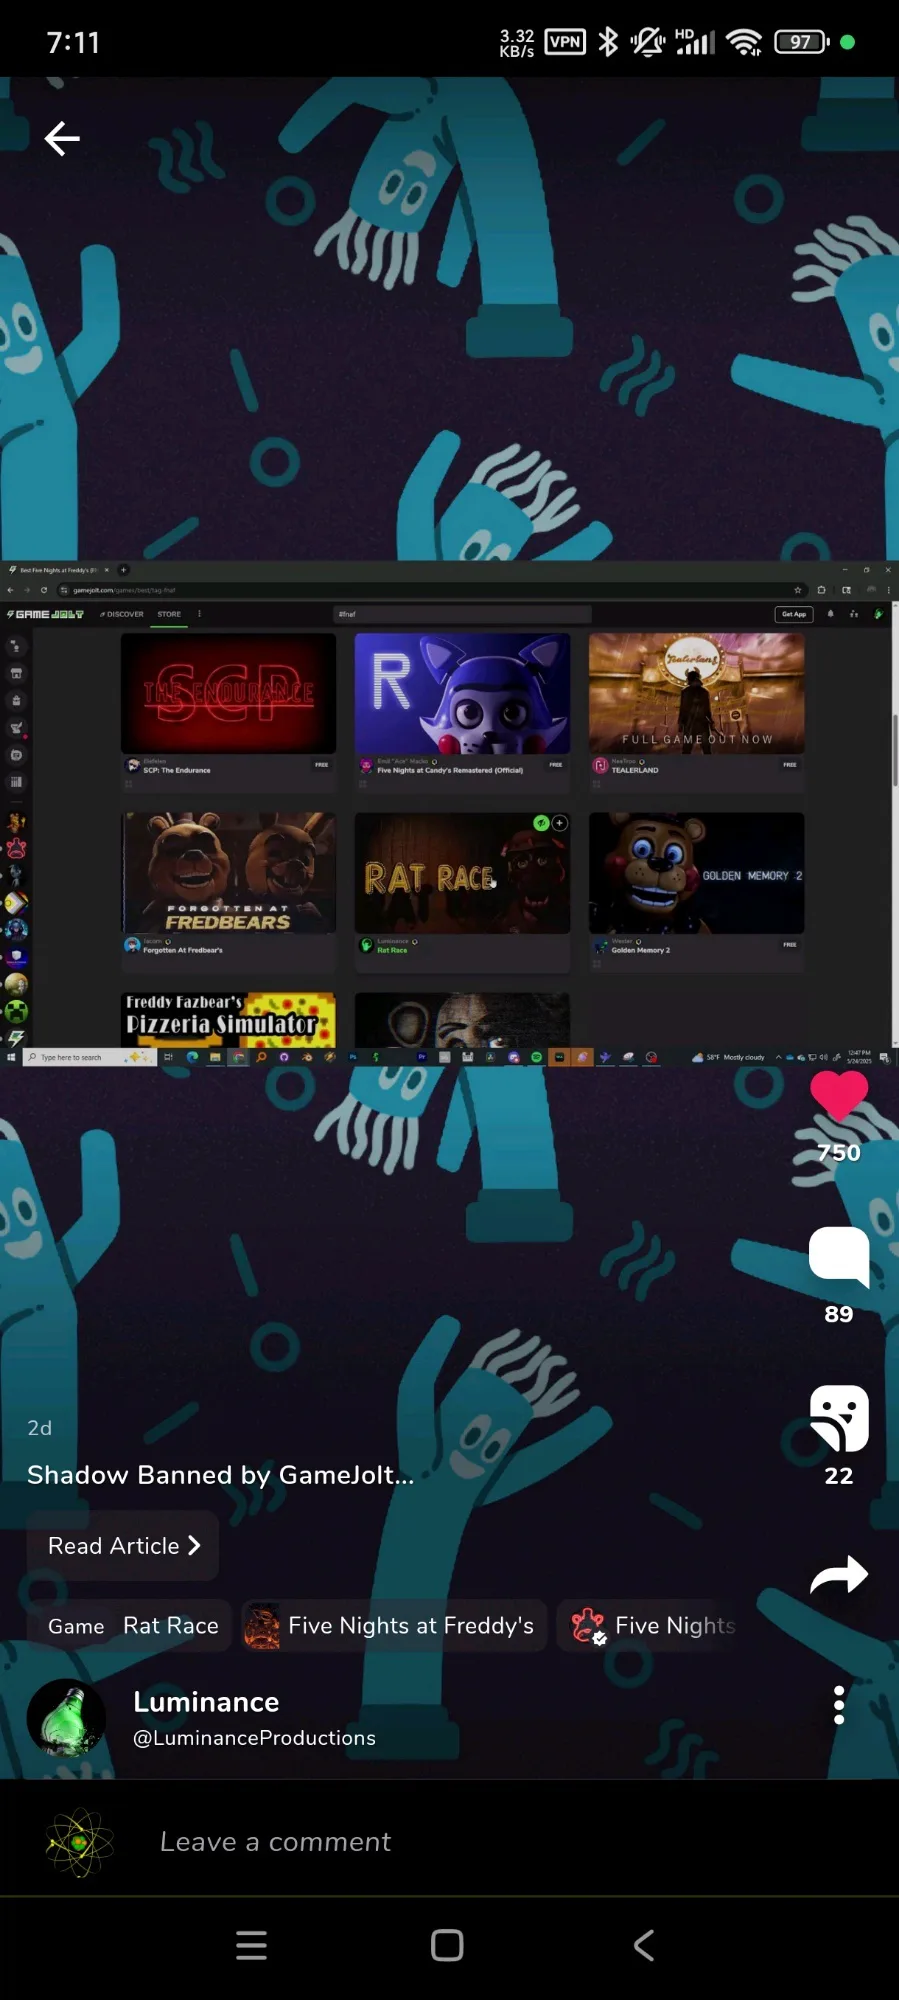899x2000 pixels.
Task: Share the post with the arrow icon
Action: click(x=839, y=1575)
